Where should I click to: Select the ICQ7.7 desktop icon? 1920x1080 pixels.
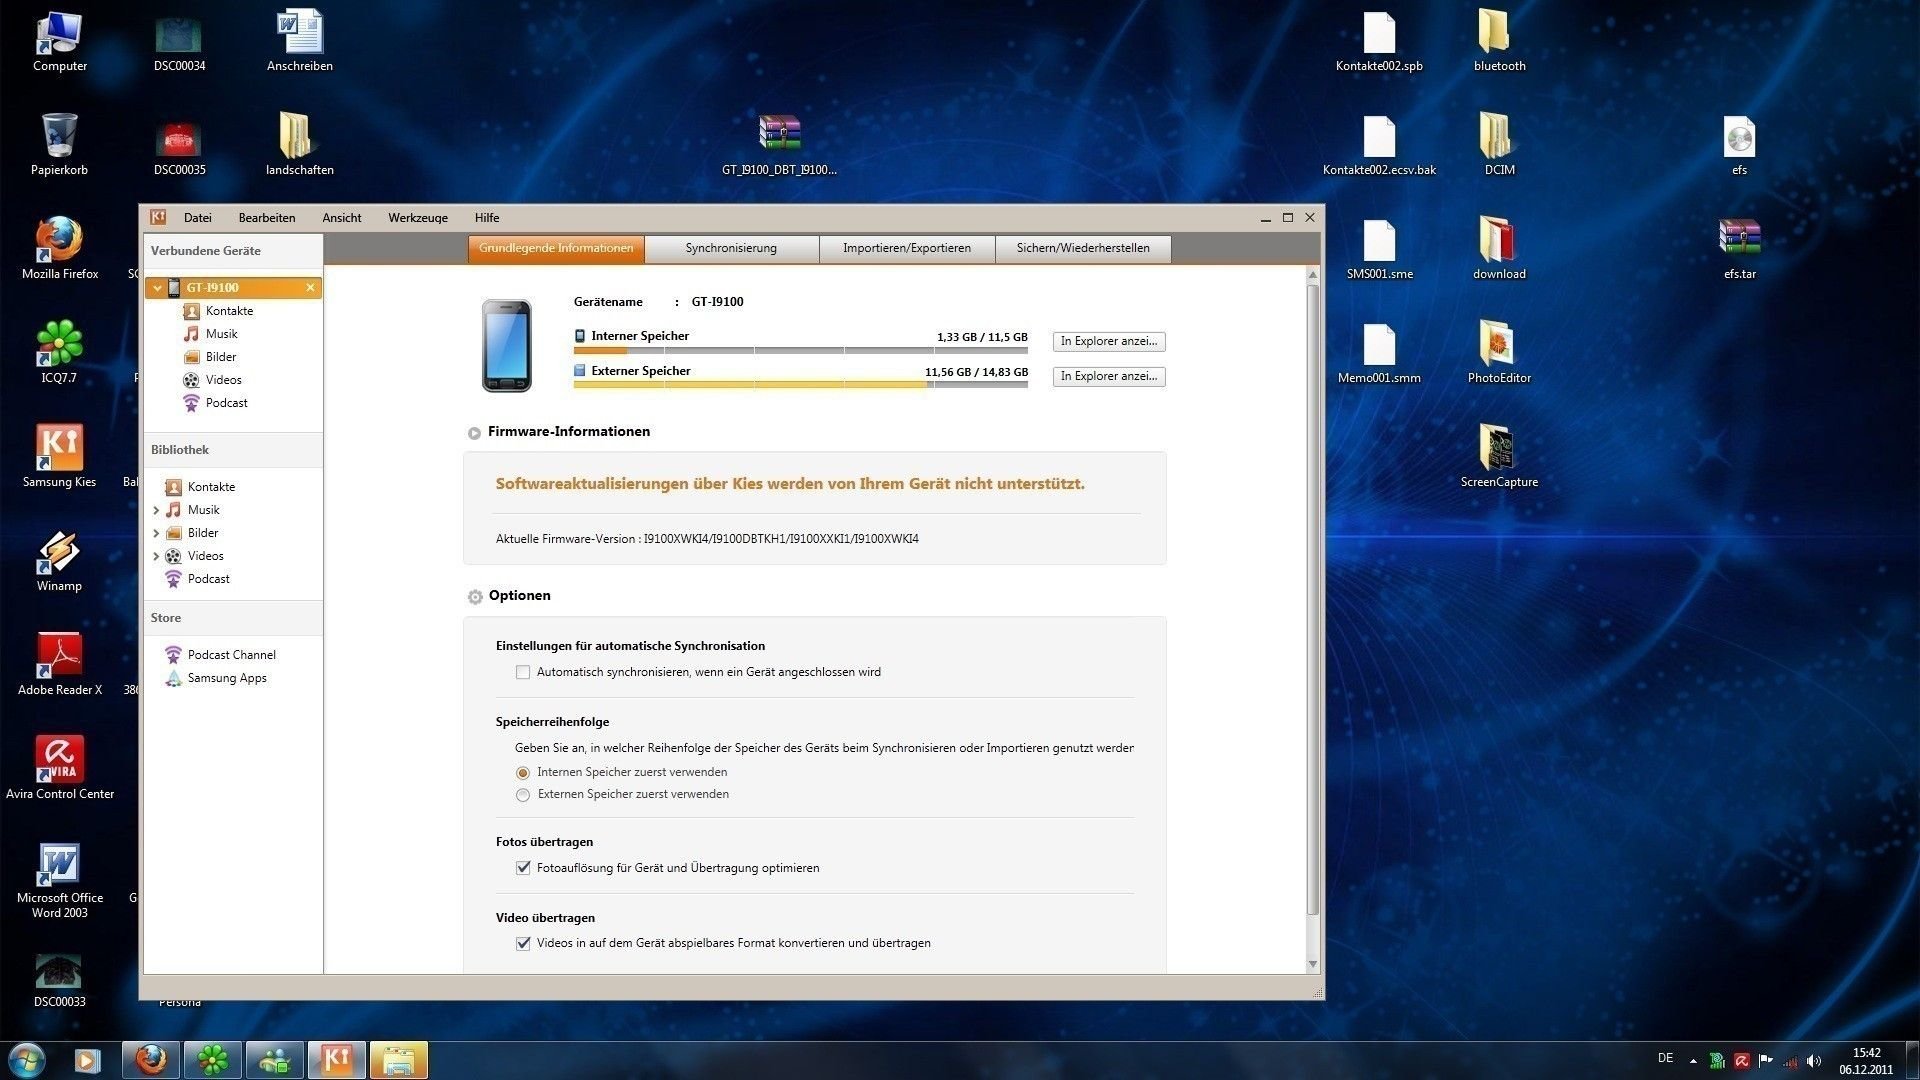60,352
